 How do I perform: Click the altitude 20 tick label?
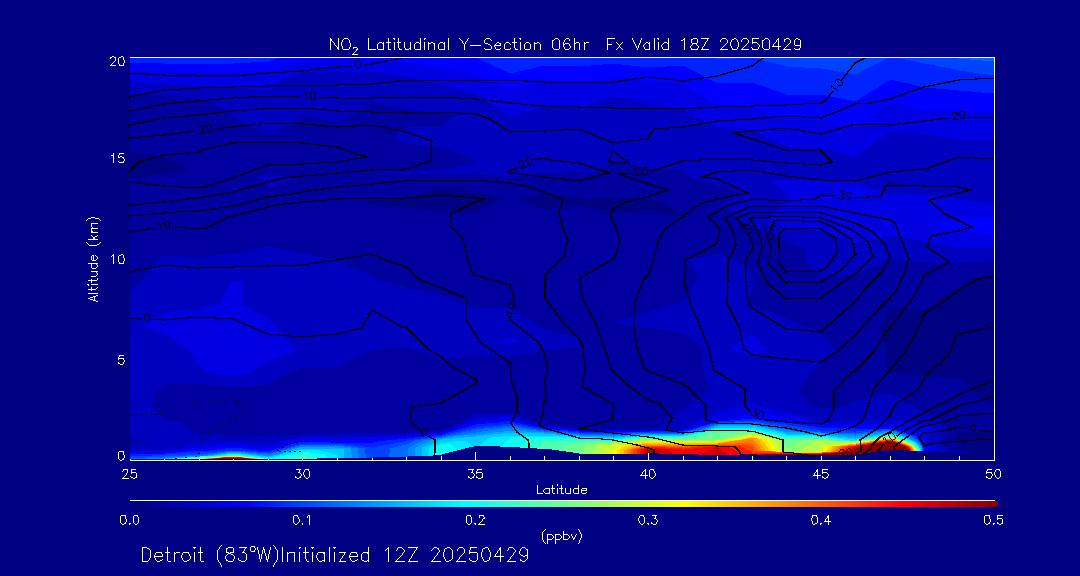pyautogui.click(x=117, y=61)
